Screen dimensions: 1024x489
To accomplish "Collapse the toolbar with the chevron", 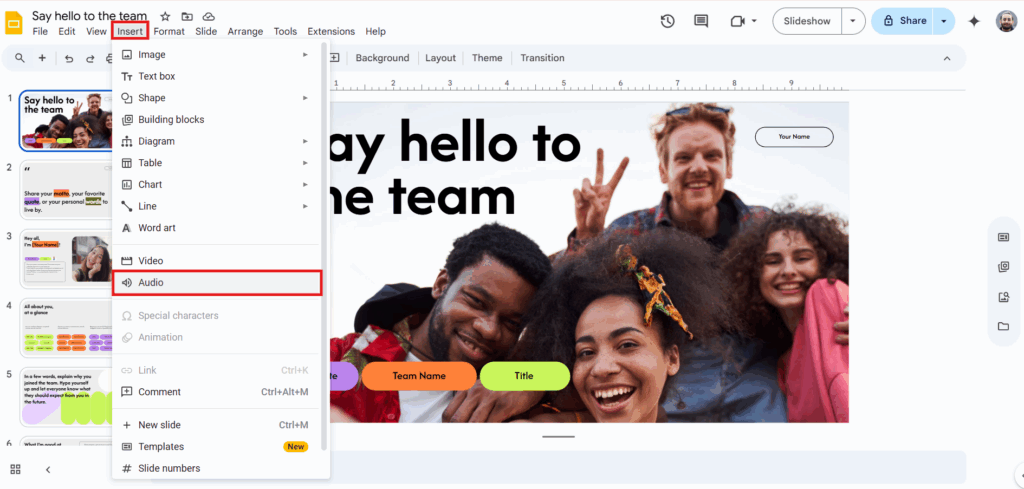I will (x=947, y=58).
